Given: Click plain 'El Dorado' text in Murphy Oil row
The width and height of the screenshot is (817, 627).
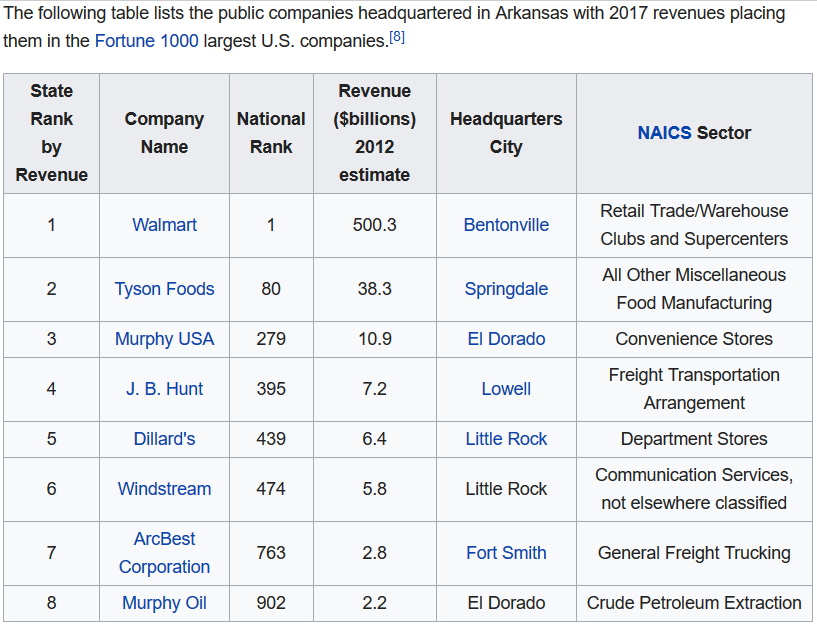Looking at the screenshot, I should point(506,603).
